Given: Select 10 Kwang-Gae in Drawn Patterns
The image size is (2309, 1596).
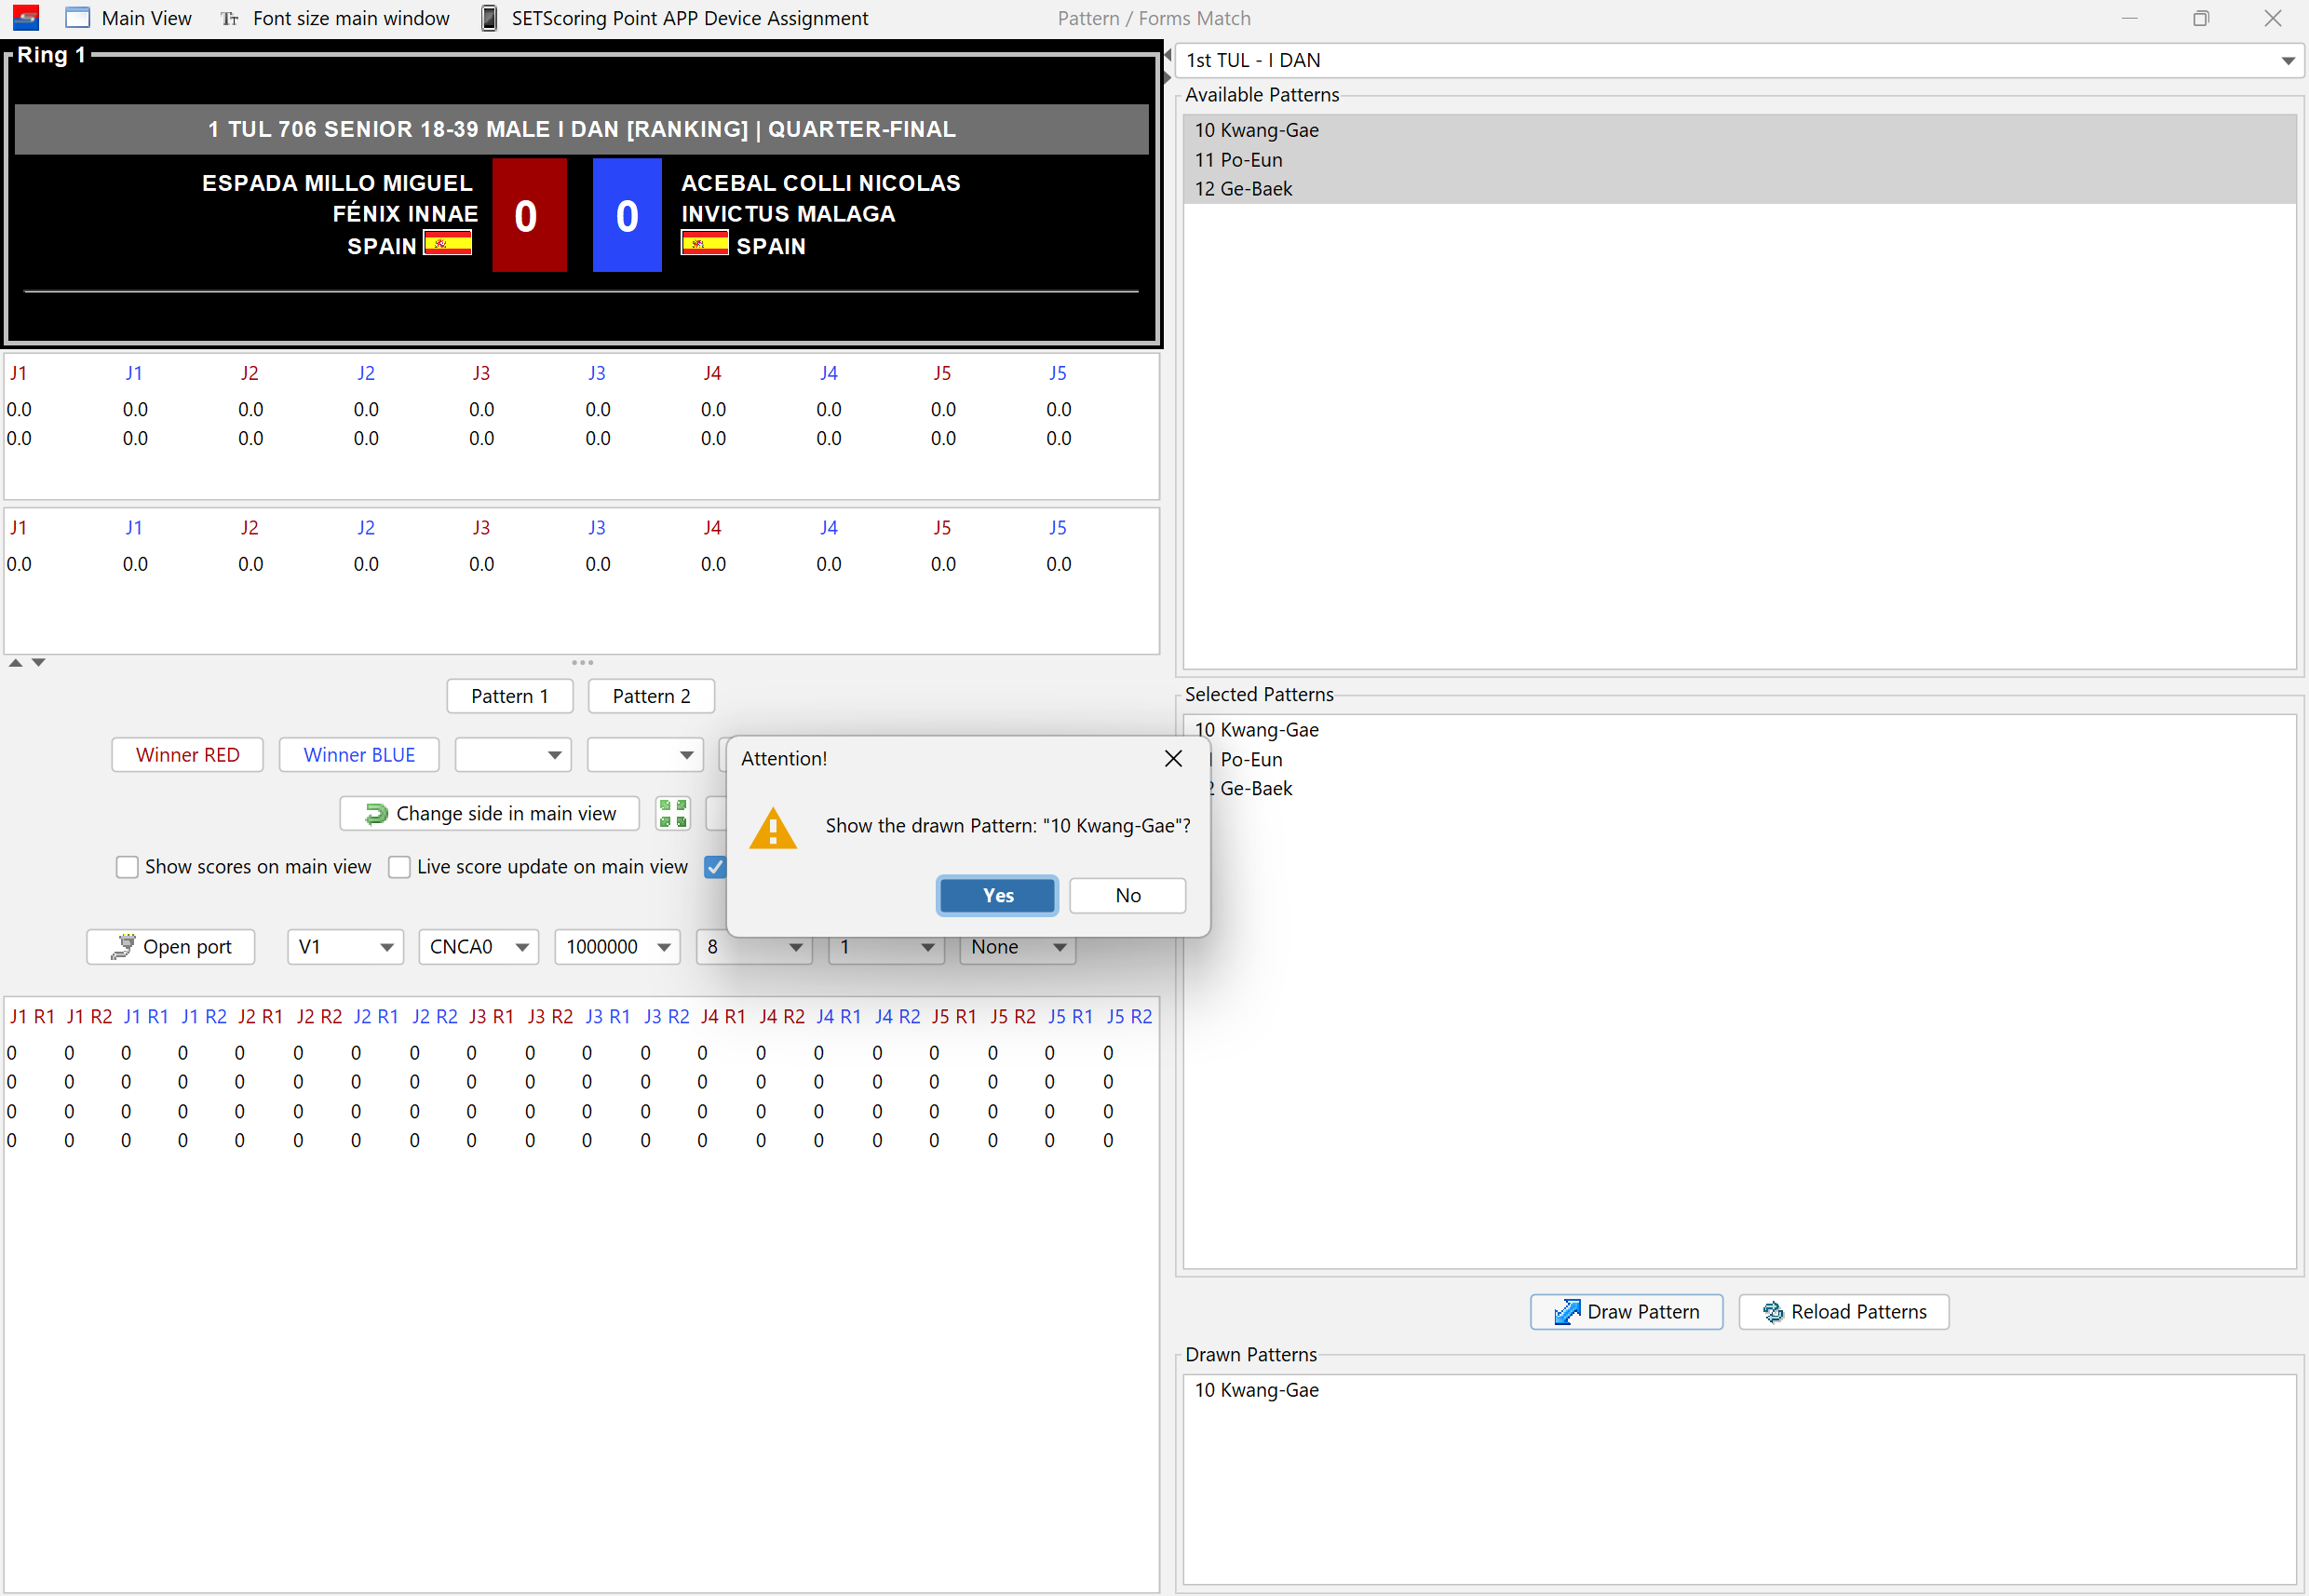Looking at the screenshot, I should pos(1739,1390).
